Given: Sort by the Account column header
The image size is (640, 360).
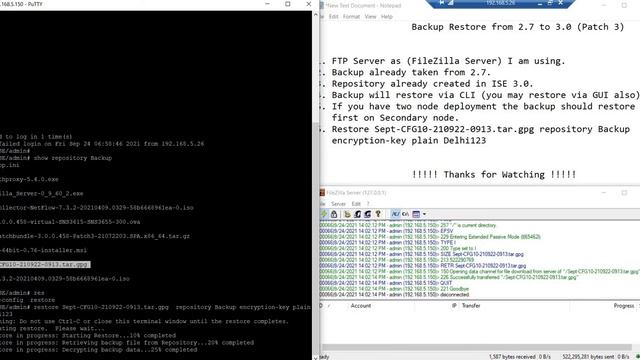Looking at the screenshot, I should click(x=361, y=306).
